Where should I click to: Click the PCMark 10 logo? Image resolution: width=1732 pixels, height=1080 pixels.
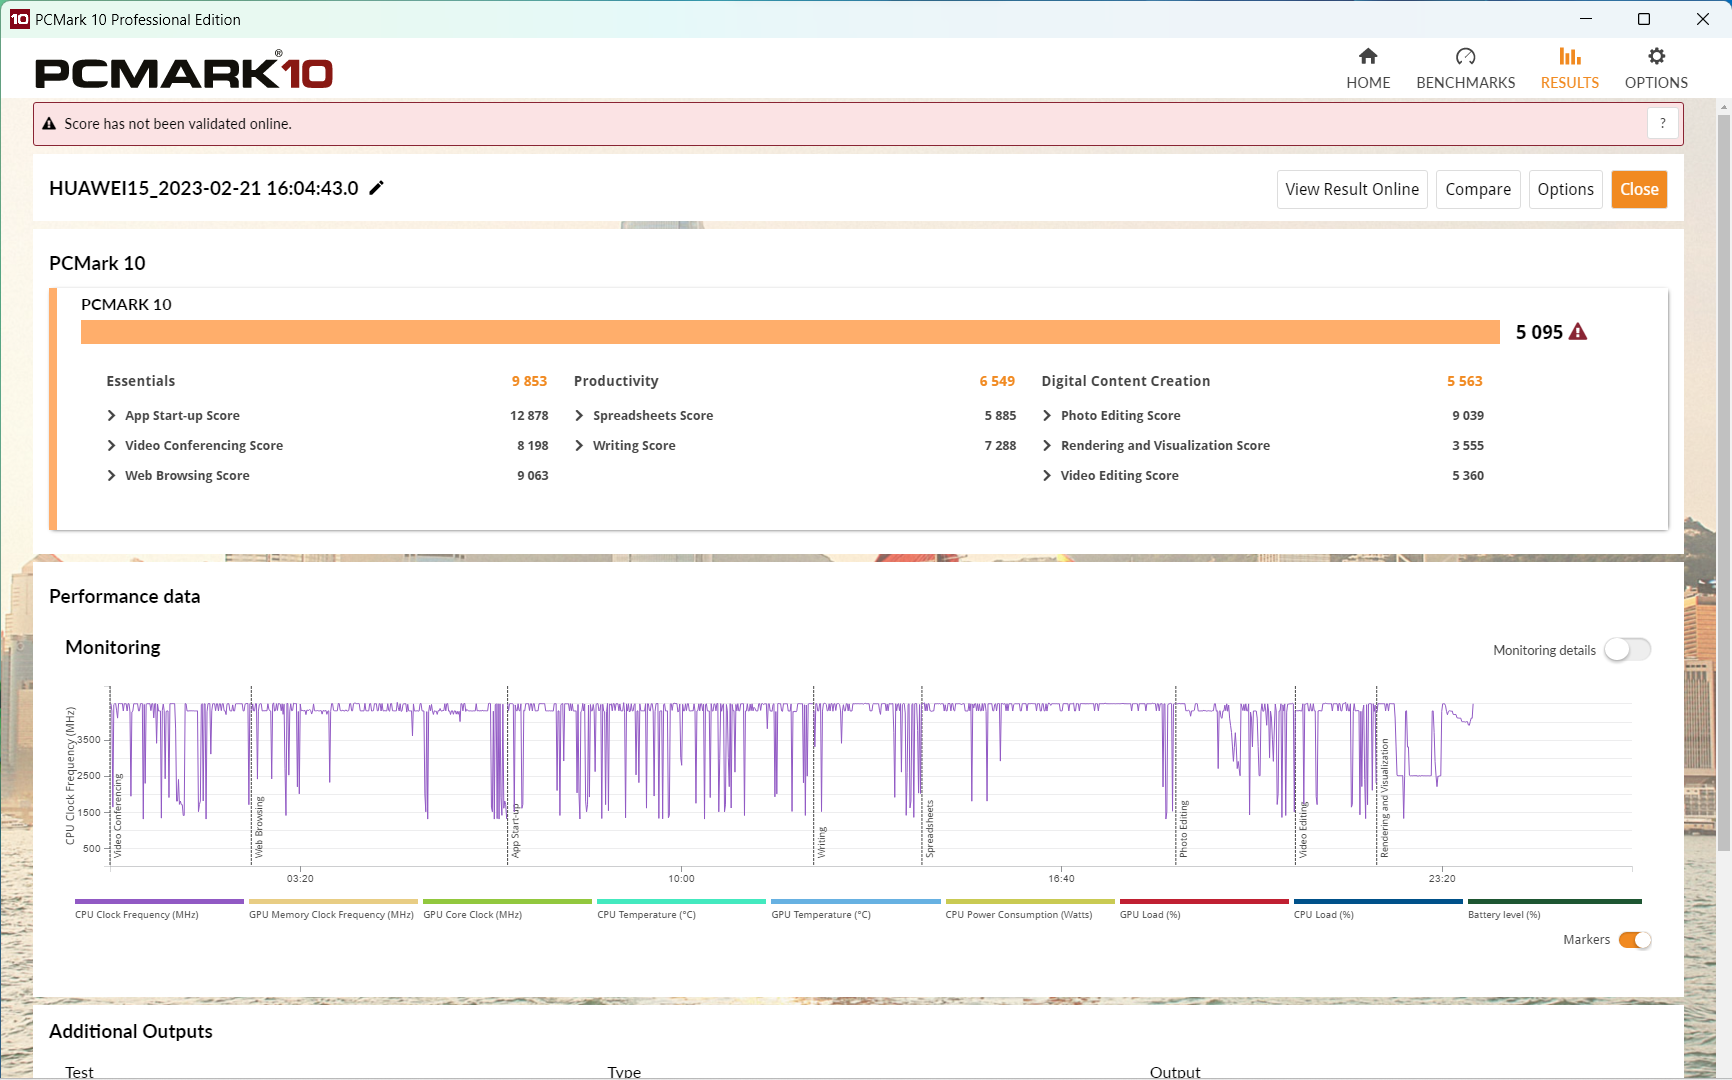(x=184, y=70)
